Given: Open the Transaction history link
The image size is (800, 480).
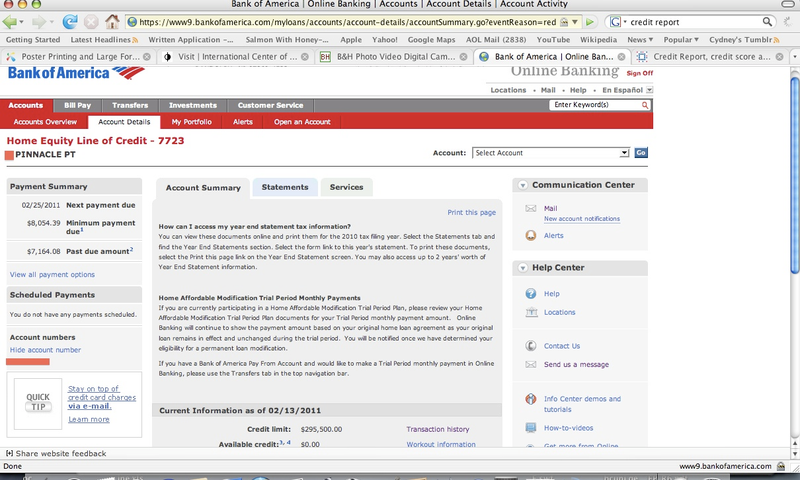Looking at the screenshot, I should coord(438,429).
